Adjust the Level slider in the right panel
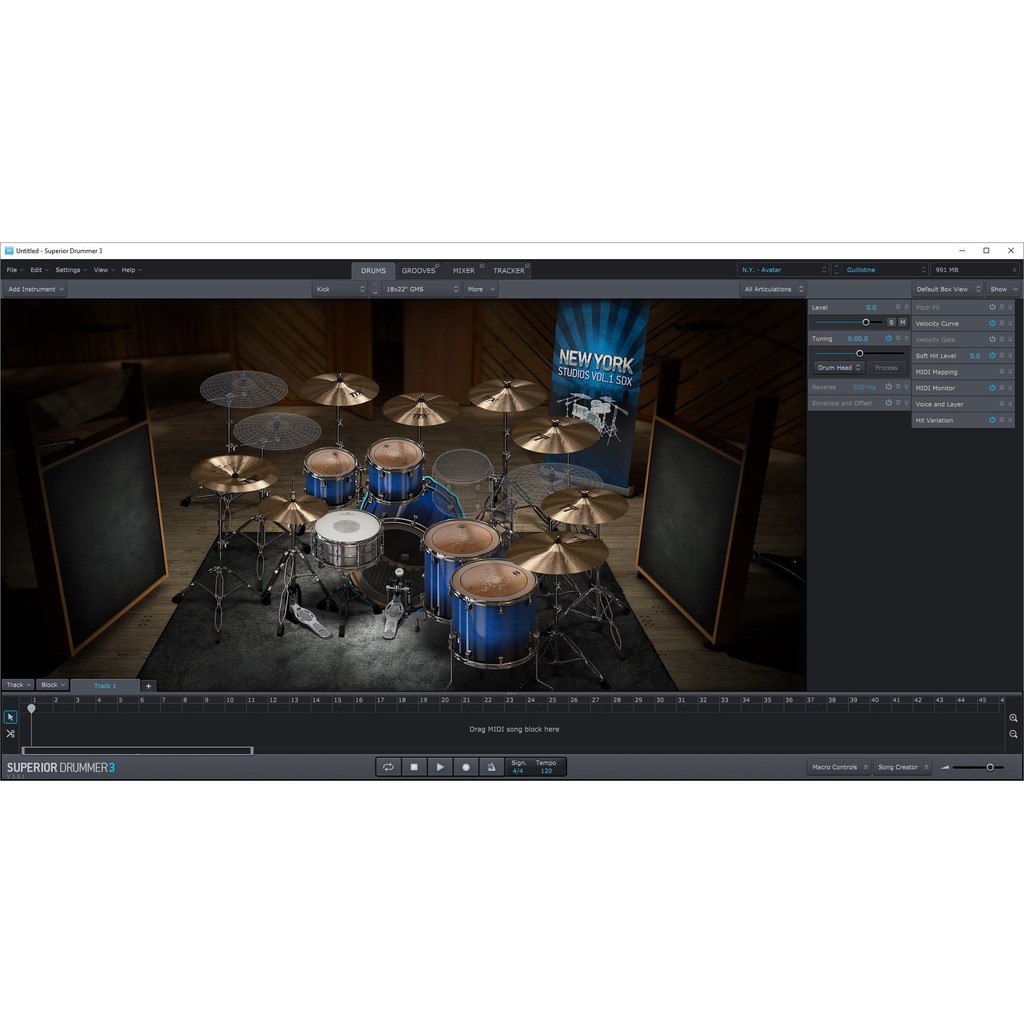1024x1024 pixels. 866,322
